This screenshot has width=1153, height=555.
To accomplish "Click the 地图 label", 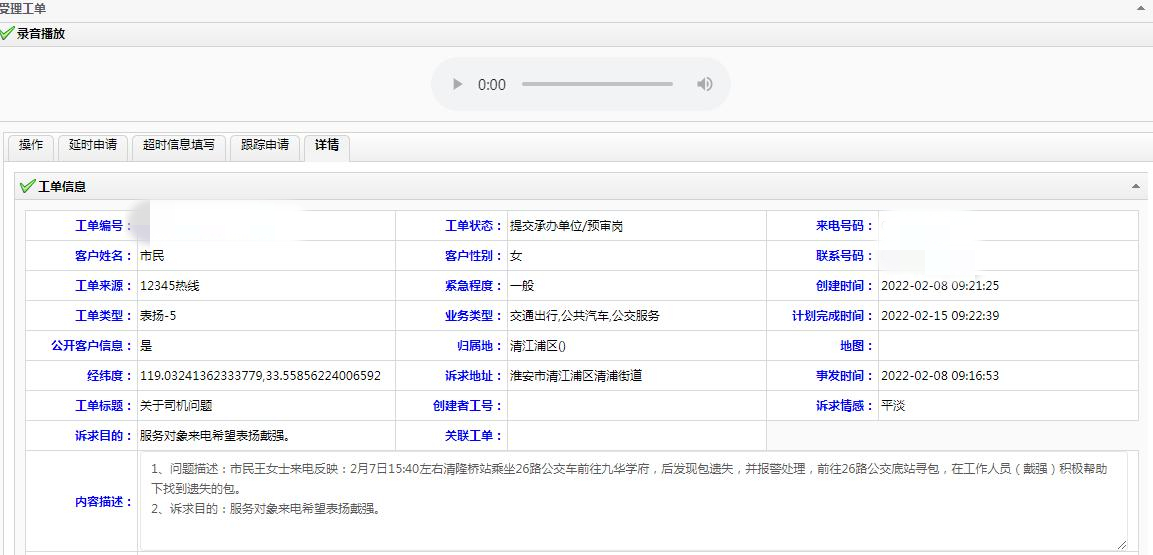I will point(857,346).
